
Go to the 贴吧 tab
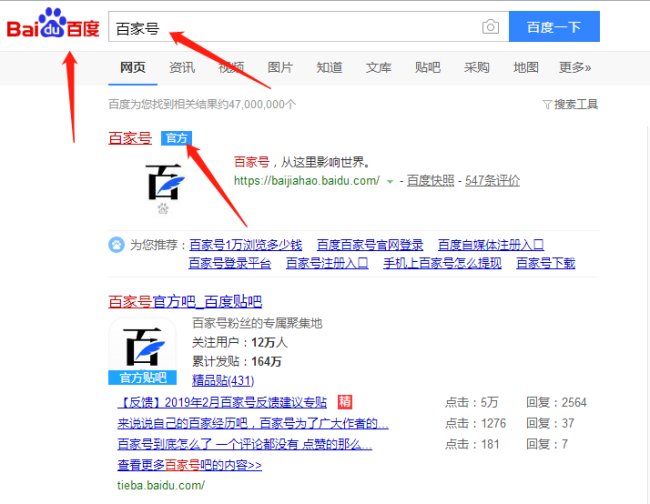tap(428, 67)
